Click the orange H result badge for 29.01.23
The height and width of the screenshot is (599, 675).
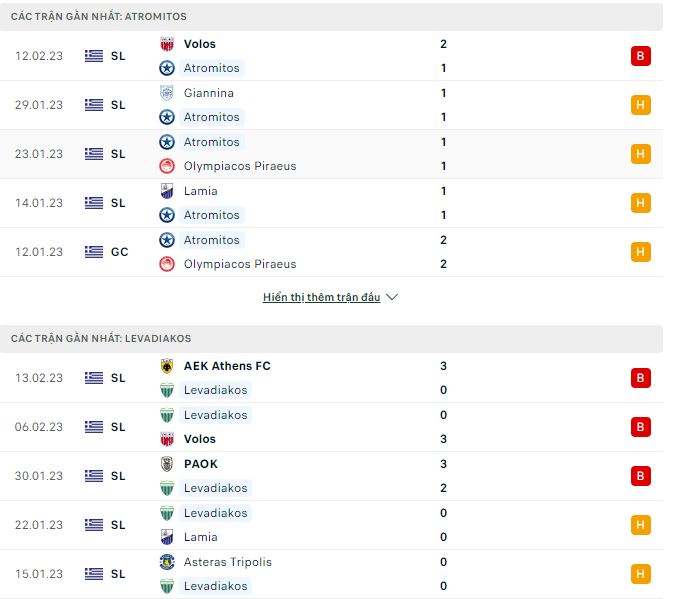[x=640, y=105]
